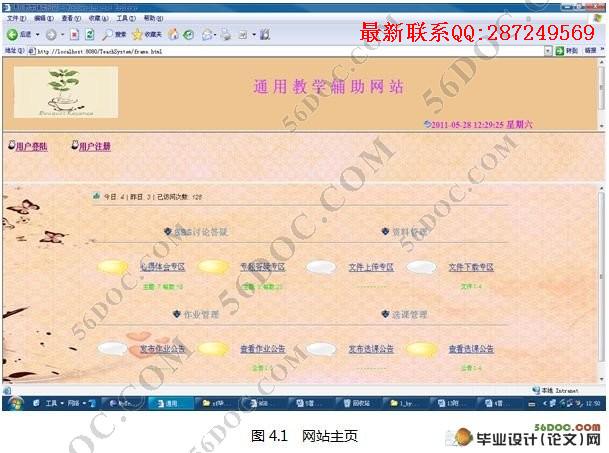Screen dimensions: 609x453
Task: Open the Mail envelope toolbar icon
Action: (207, 35)
